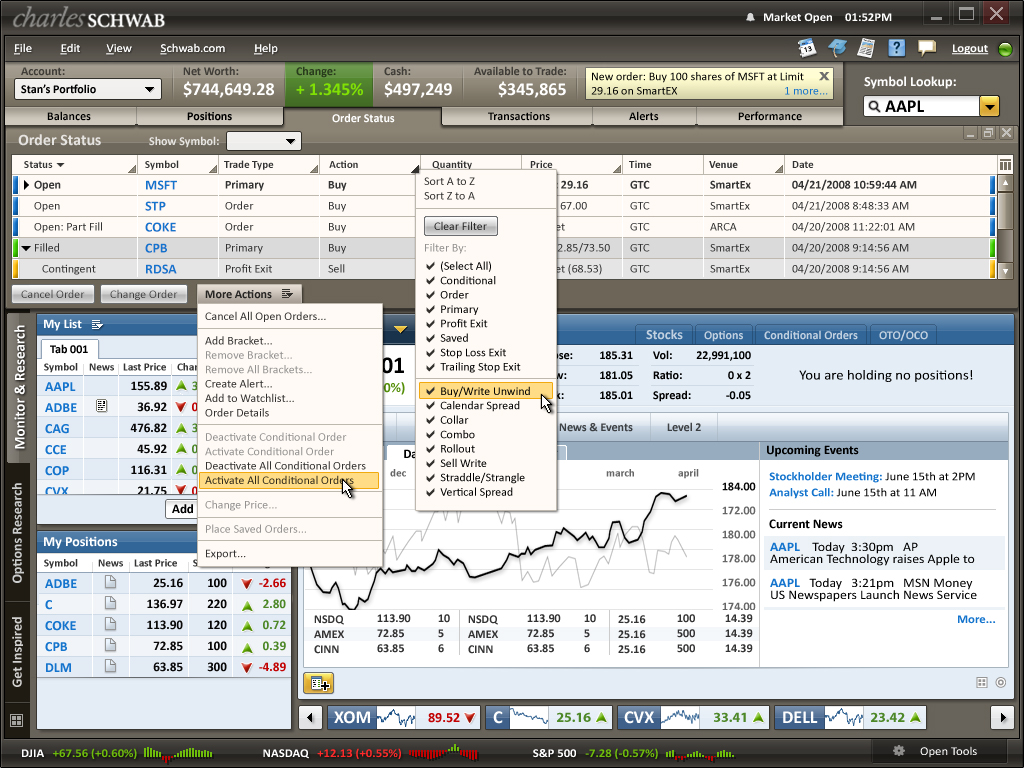The height and width of the screenshot is (768, 1024).
Task: Click the yellow dropdown arrow above the chart
Action: click(x=400, y=329)
